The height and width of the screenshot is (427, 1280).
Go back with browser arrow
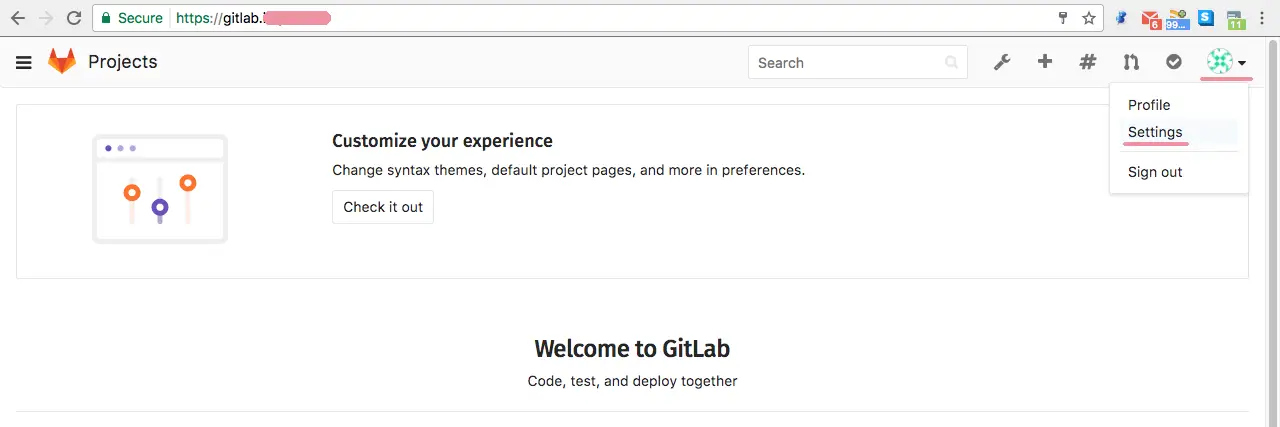pos(18,18)
